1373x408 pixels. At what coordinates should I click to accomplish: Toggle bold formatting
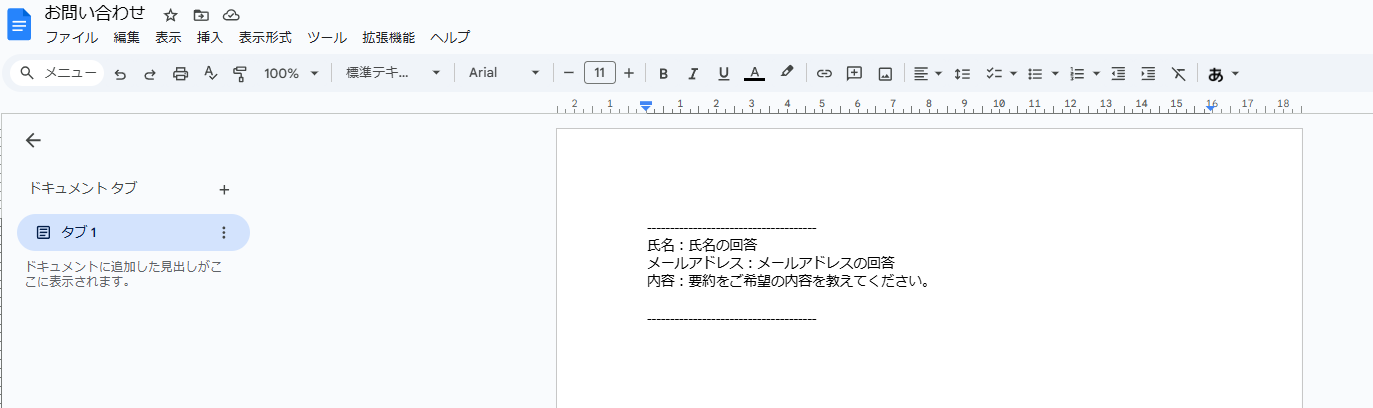point(663,73)
